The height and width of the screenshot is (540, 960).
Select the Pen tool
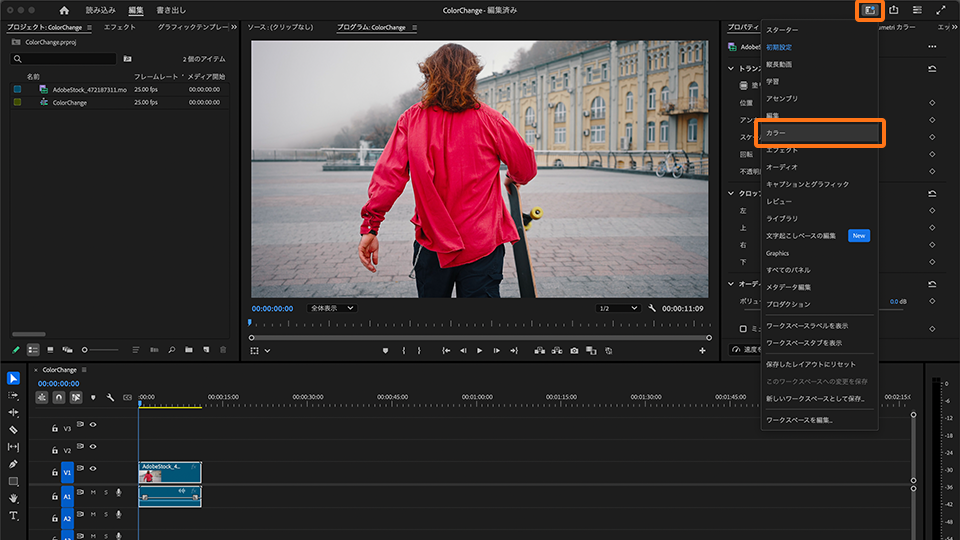coord(14,464)
